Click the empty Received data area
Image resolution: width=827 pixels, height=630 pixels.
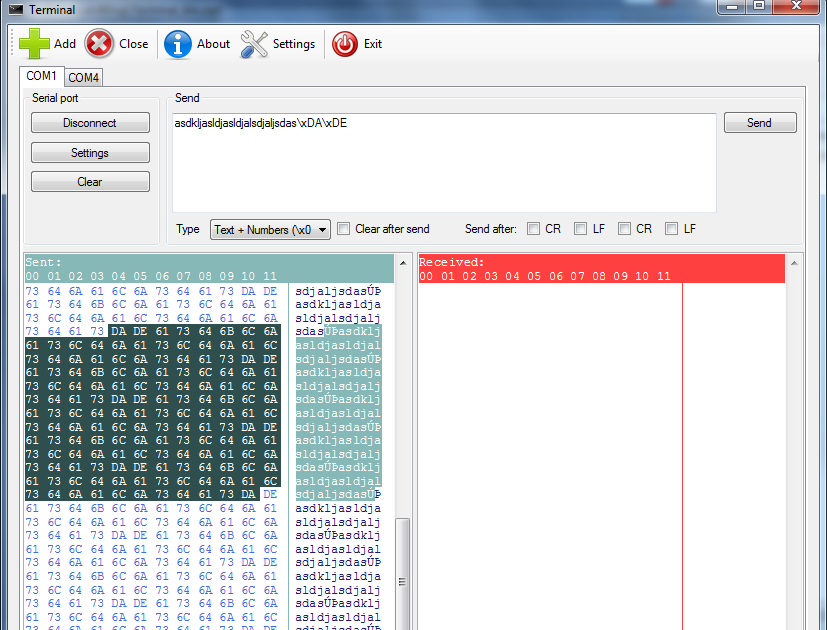(x=550, y=454)
